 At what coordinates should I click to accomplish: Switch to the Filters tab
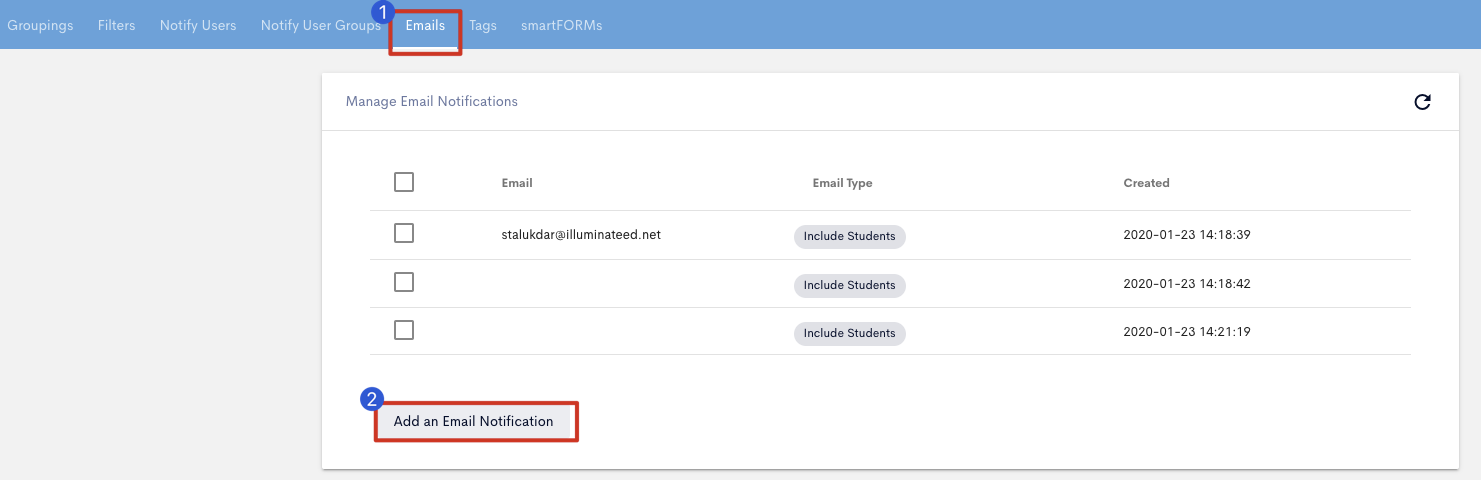coord(117,25)
